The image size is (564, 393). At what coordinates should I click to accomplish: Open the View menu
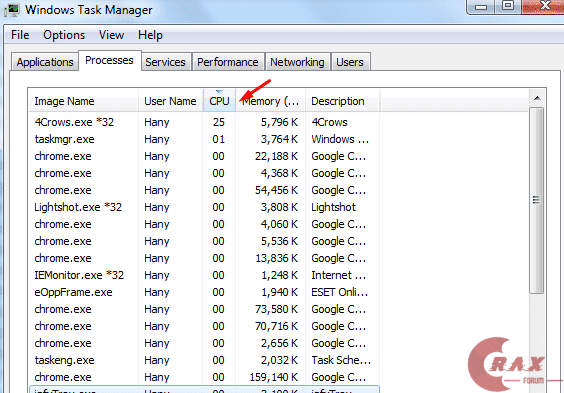(112, 35)
